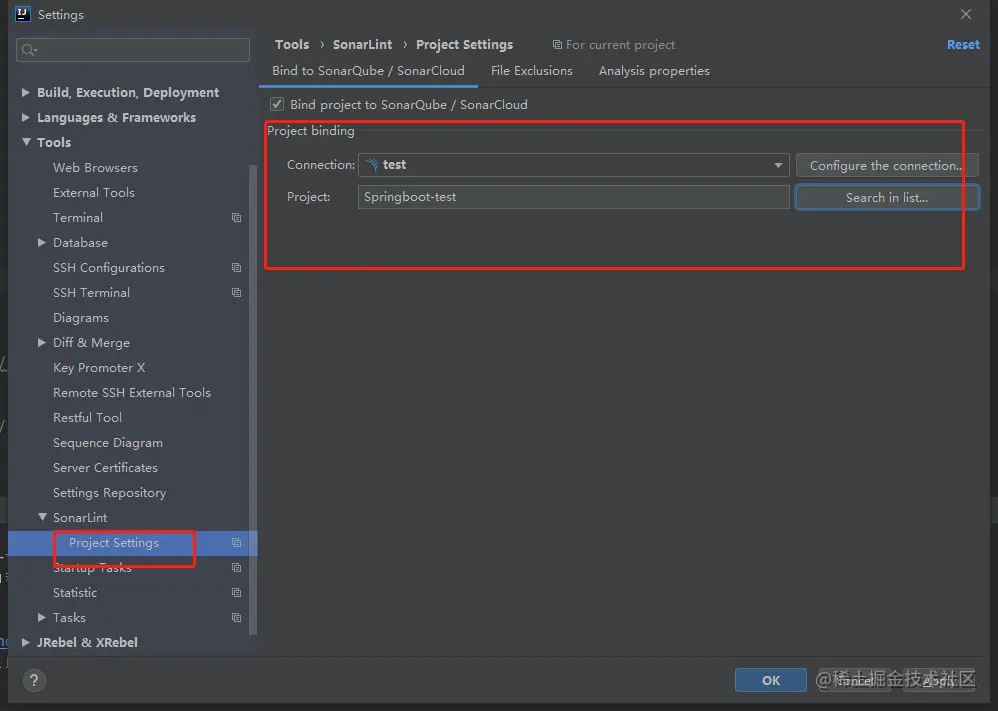The height and width of the screenshot is (711, 998).
Task: Open help with the question mark button
Action: 34,680
